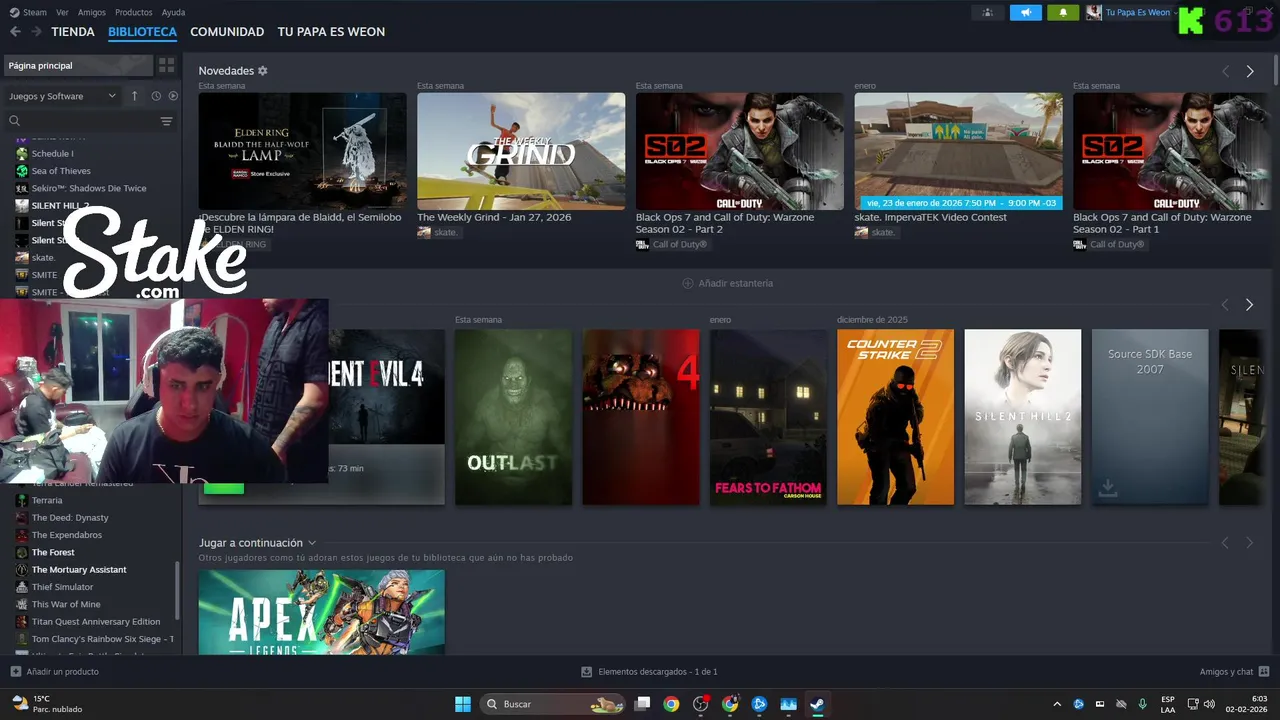
Task: Open the friends group icon in top bar
Action: click(988, 13)
